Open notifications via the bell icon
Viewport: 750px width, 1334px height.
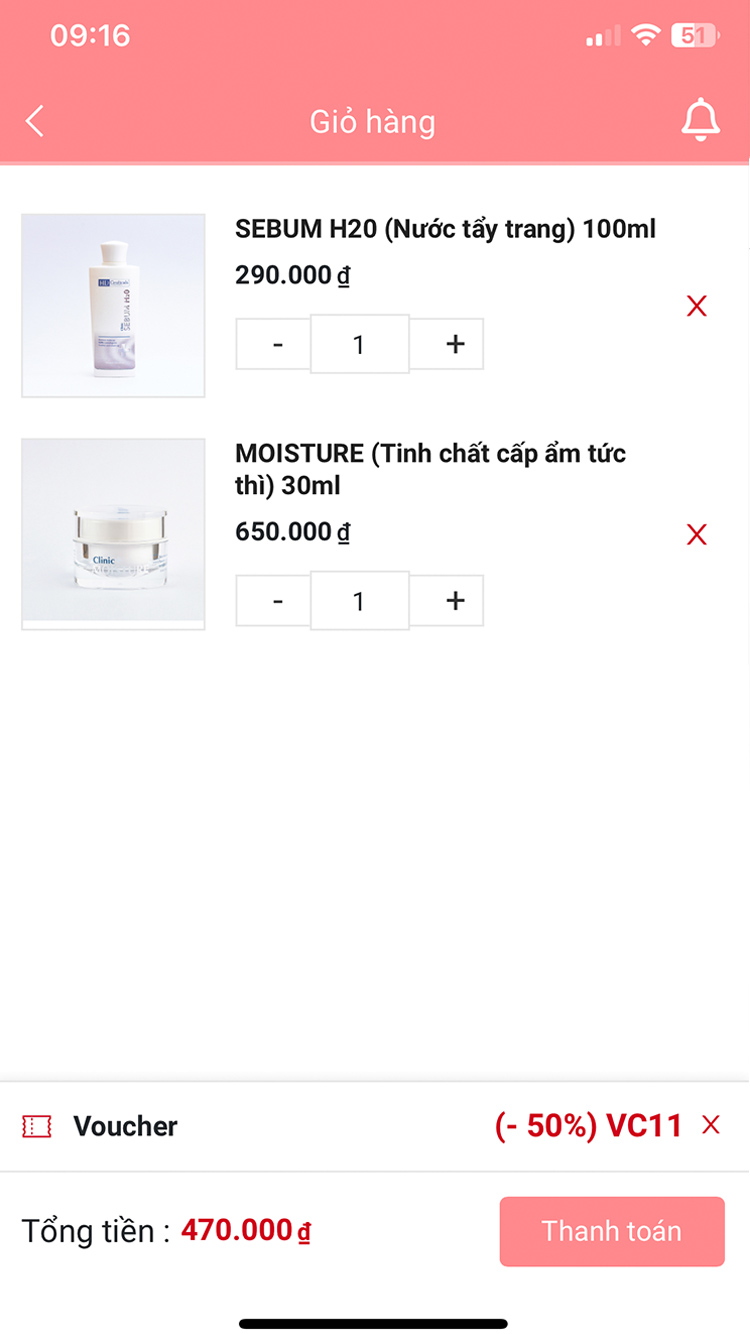[700, 121]
